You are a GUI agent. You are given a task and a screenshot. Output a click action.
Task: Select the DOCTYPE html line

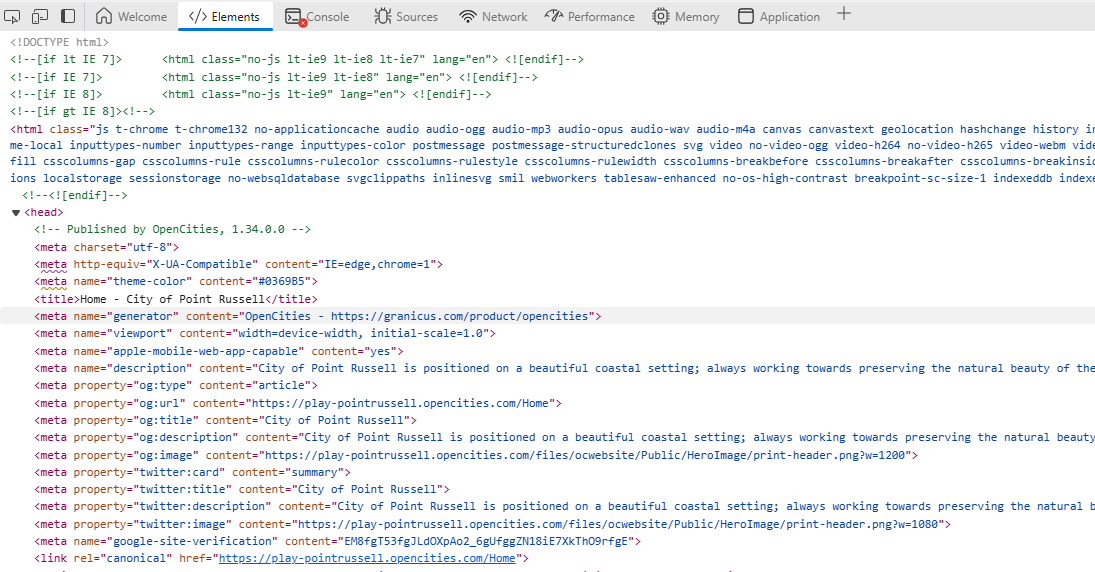[x=59, y=42]
